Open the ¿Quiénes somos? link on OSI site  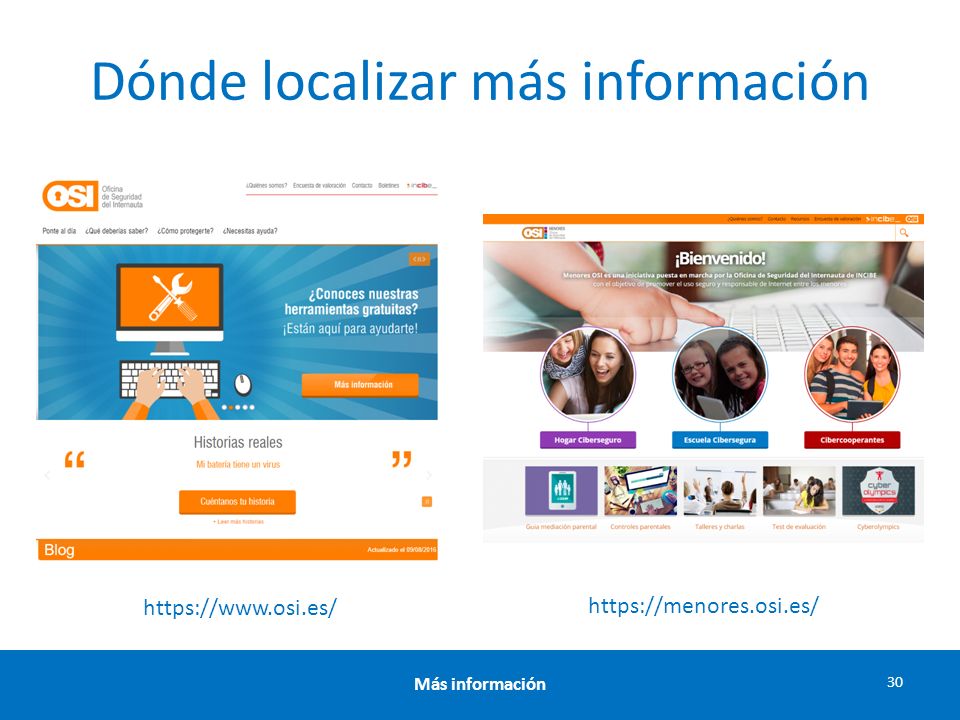(x=266, y=186)
